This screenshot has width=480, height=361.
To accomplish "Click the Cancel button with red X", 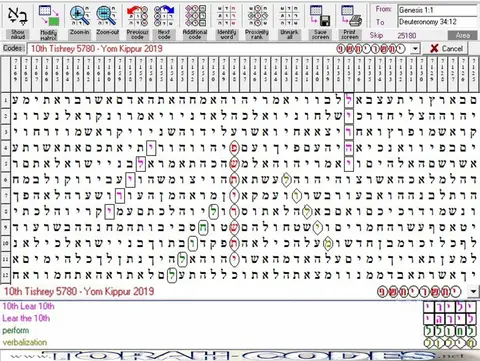I will (x=446, y=49).
